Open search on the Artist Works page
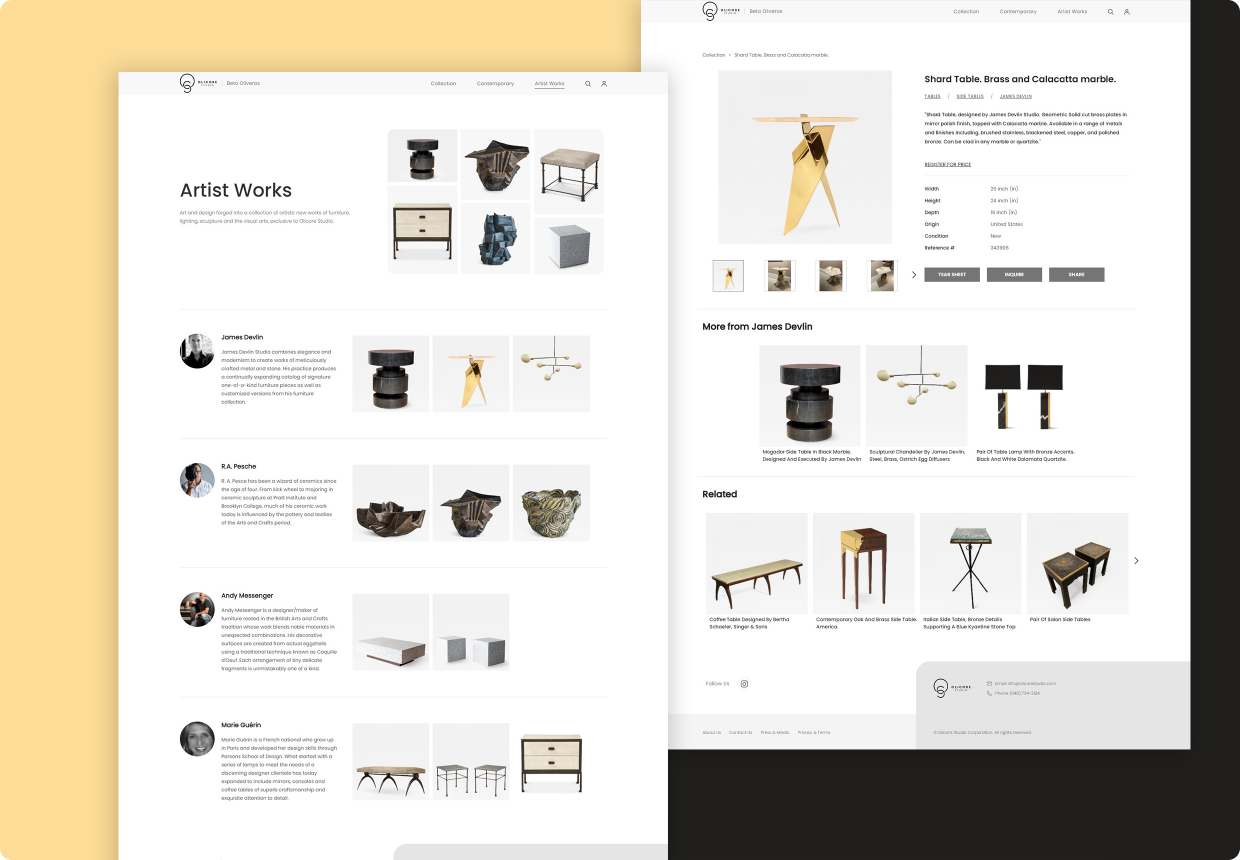 click(588, 84)
